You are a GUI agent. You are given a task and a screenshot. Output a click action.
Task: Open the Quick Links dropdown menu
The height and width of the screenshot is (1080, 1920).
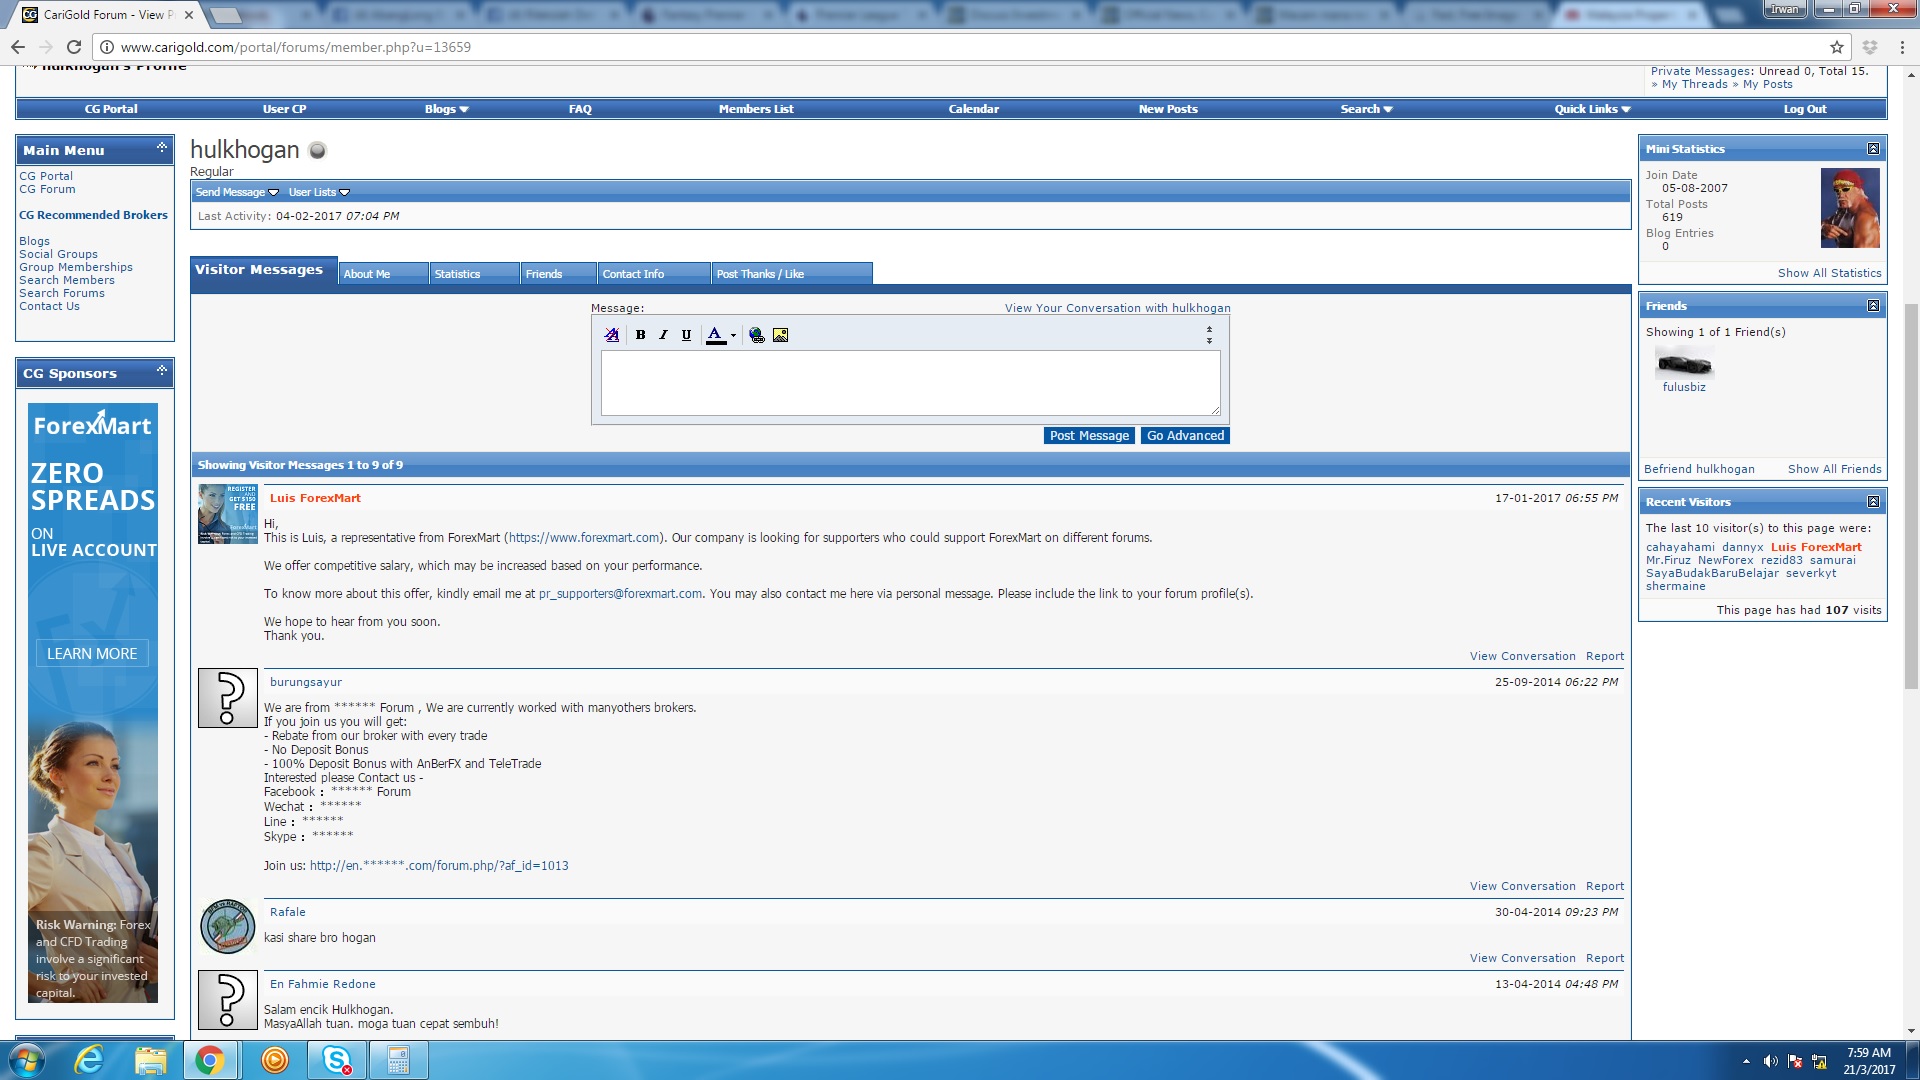point(1592,109)
